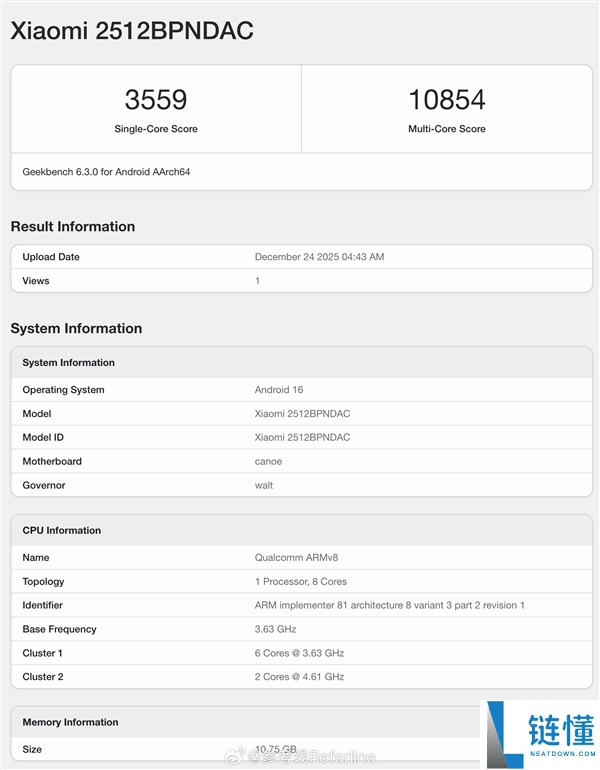The height and width of the screenshot is (770, 600).
Task: Click the Multi-Core Score label
Action: 447,129
